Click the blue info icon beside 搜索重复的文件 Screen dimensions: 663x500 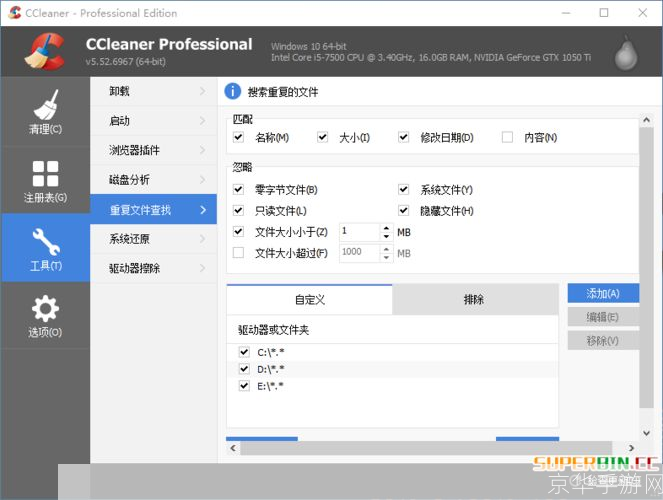coord(233,91)
